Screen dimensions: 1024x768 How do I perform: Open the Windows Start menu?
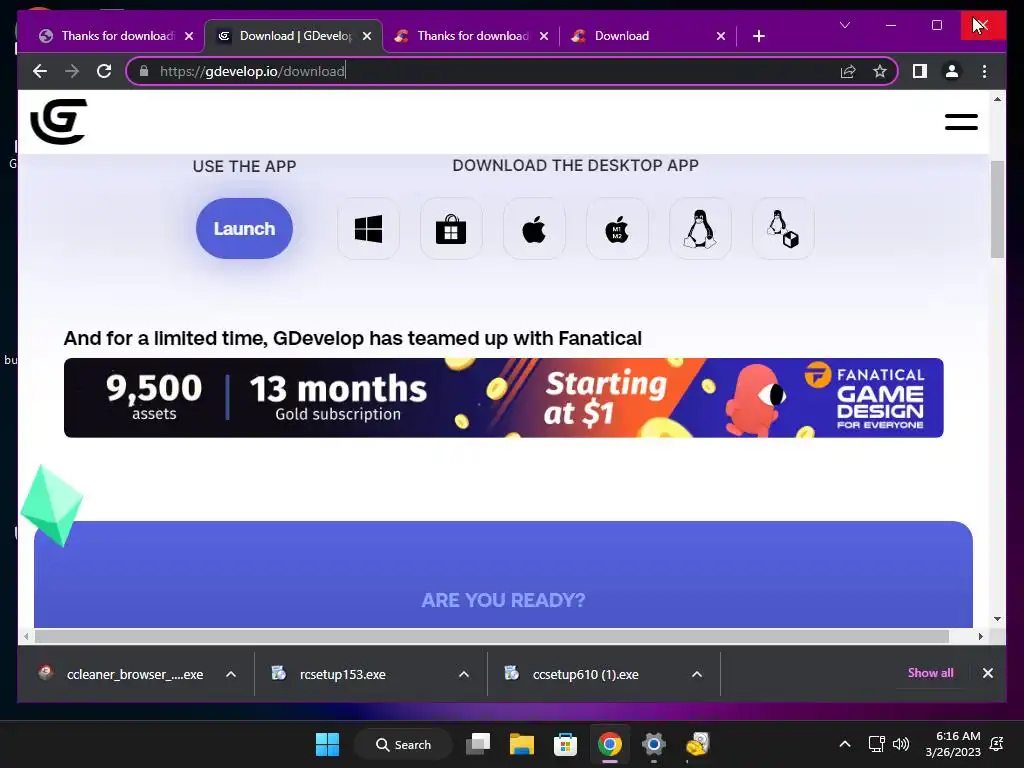click(327, 744)
